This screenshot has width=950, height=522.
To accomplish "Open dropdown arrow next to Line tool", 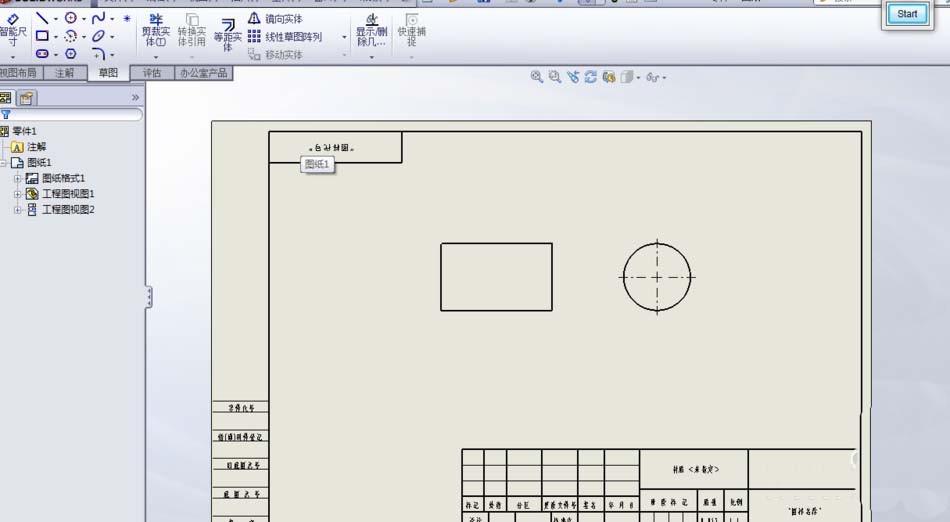I will coord(55,19).
